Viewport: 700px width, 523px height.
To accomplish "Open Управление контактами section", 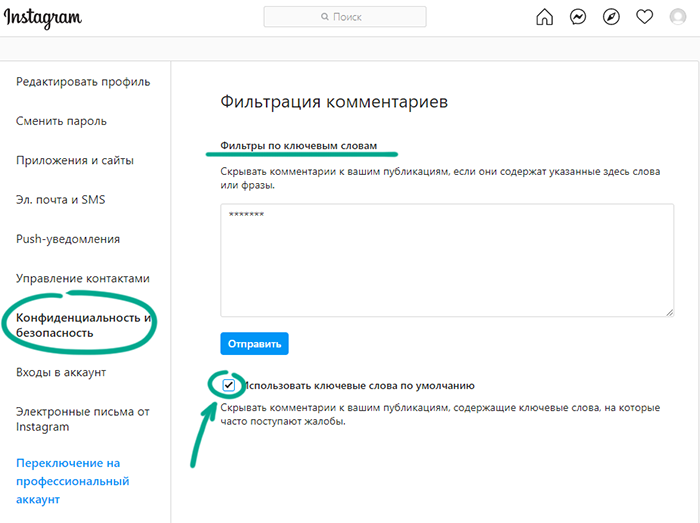I will [x=83, y=278].
